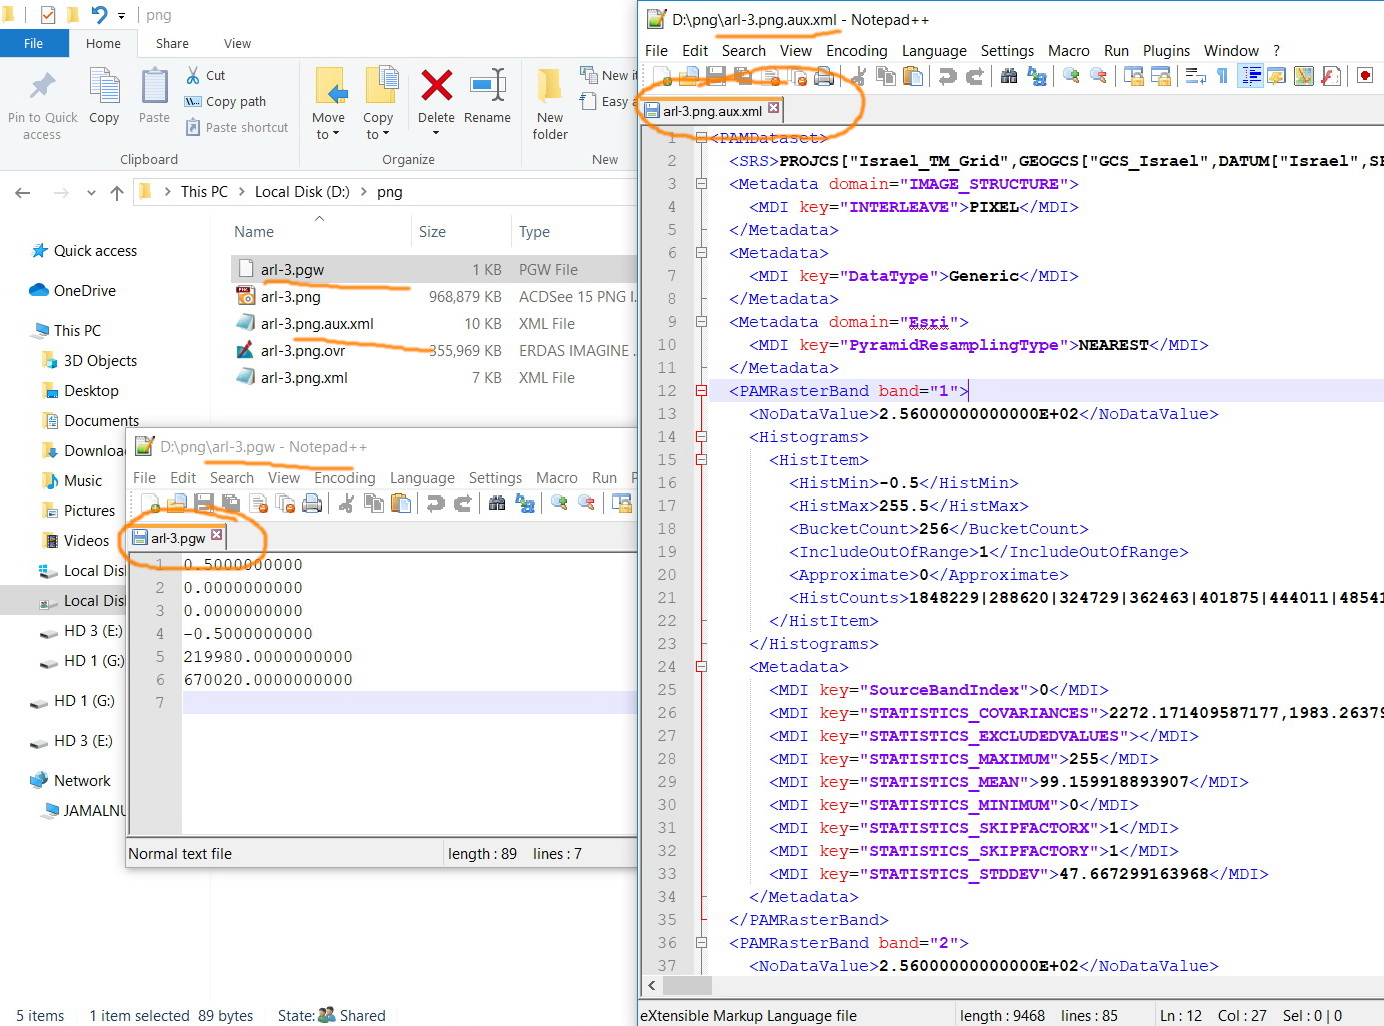Click red Record Macro icon in Notepad++

[x=1365, y=76]
